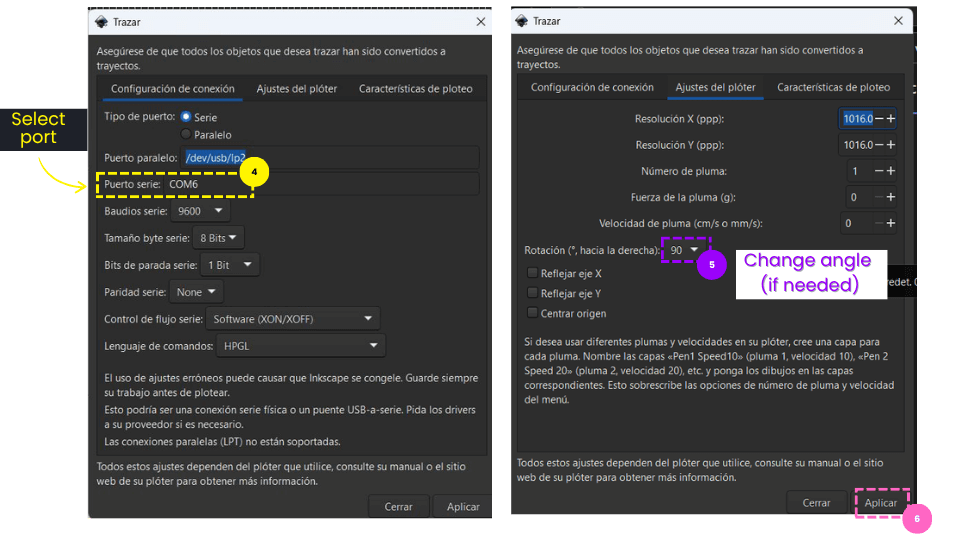The image size is (960, 540).
Task: Decrease Resolución X with the minus button
Action: pyautogui.click(x=878, y=119)
